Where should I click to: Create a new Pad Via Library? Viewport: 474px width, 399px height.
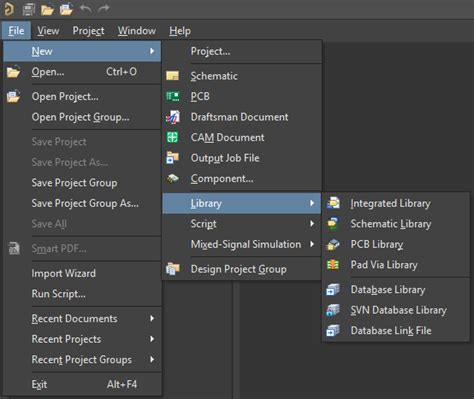tap(396, 265)
